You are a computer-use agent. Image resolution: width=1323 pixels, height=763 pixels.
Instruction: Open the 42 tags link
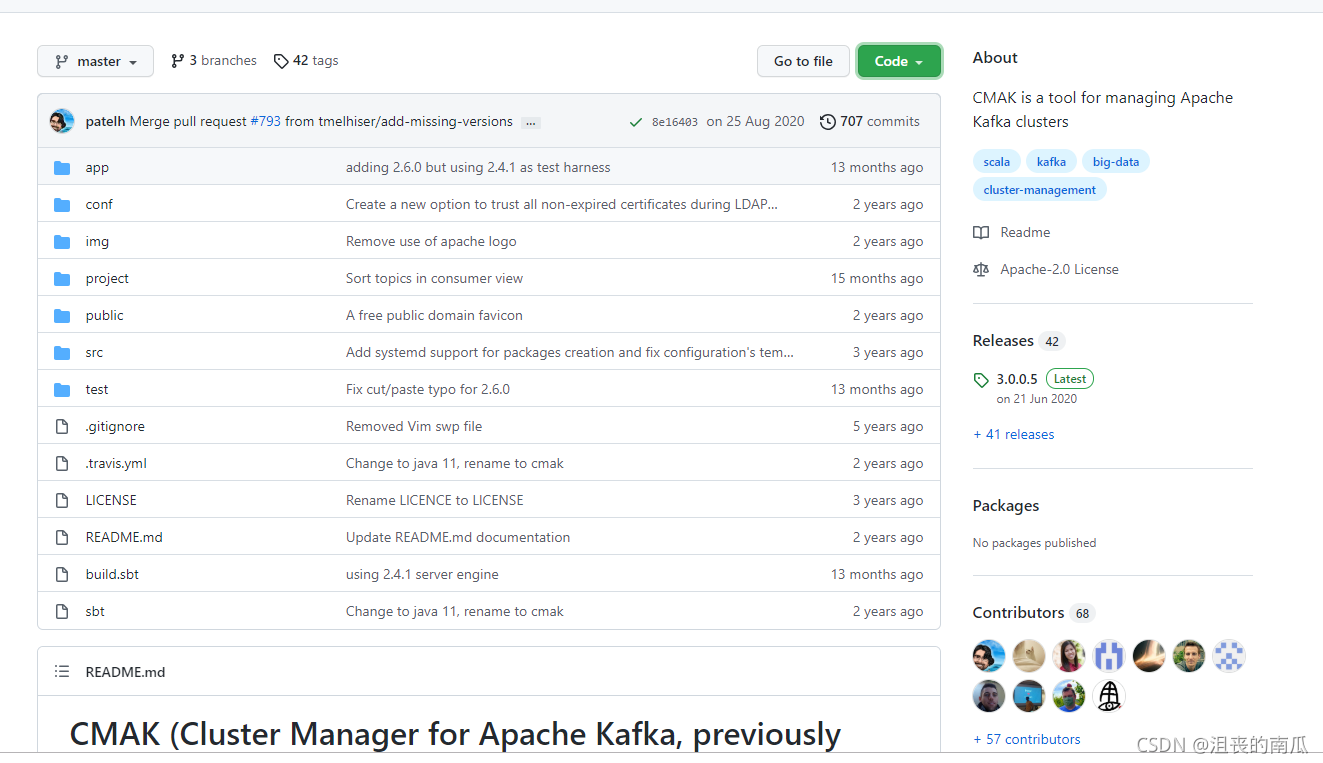[306, 61]
